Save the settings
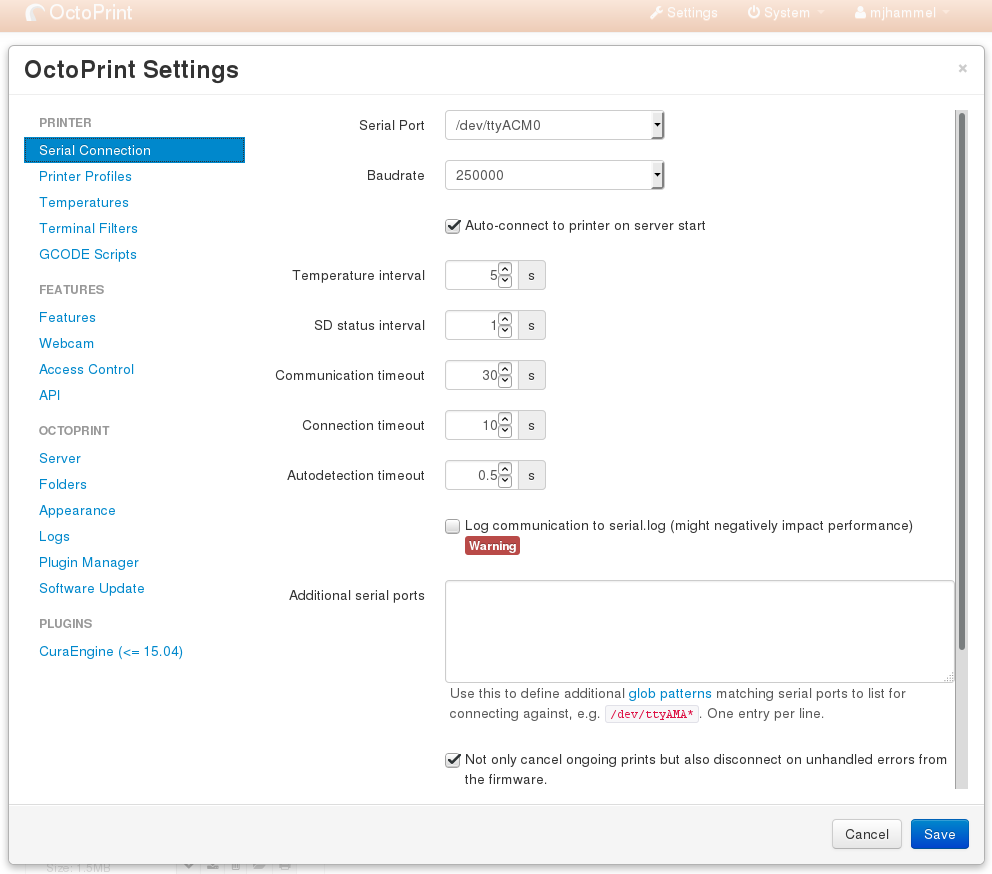 point(939,834)
